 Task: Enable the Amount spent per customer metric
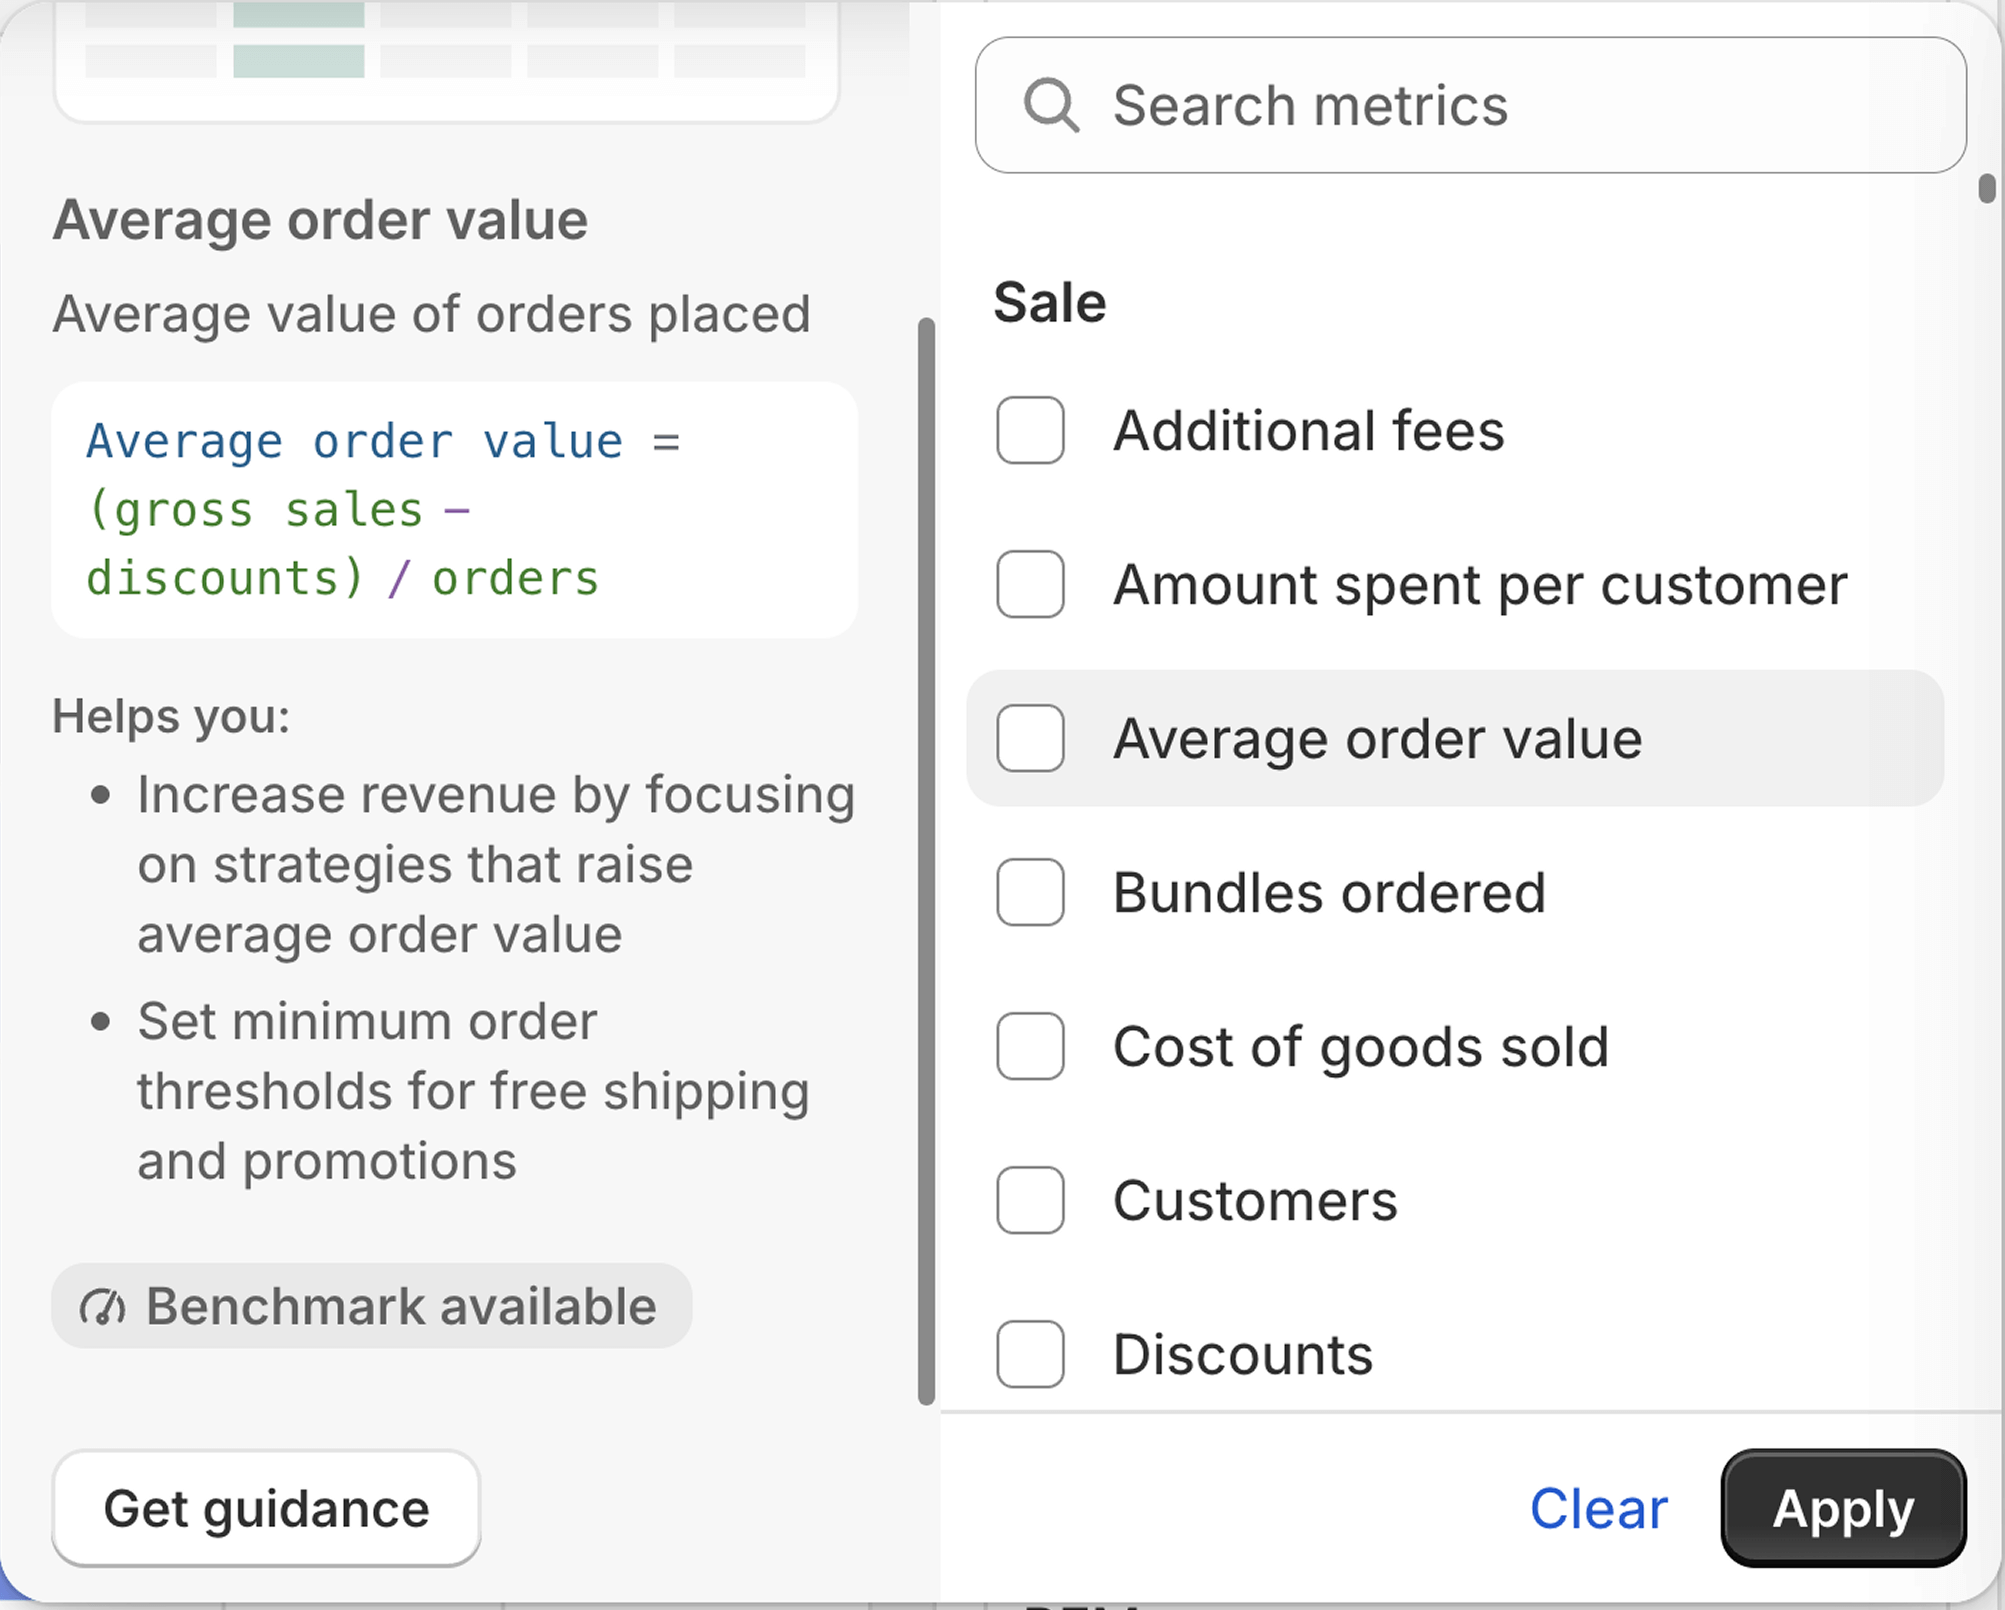(1030, 585)
